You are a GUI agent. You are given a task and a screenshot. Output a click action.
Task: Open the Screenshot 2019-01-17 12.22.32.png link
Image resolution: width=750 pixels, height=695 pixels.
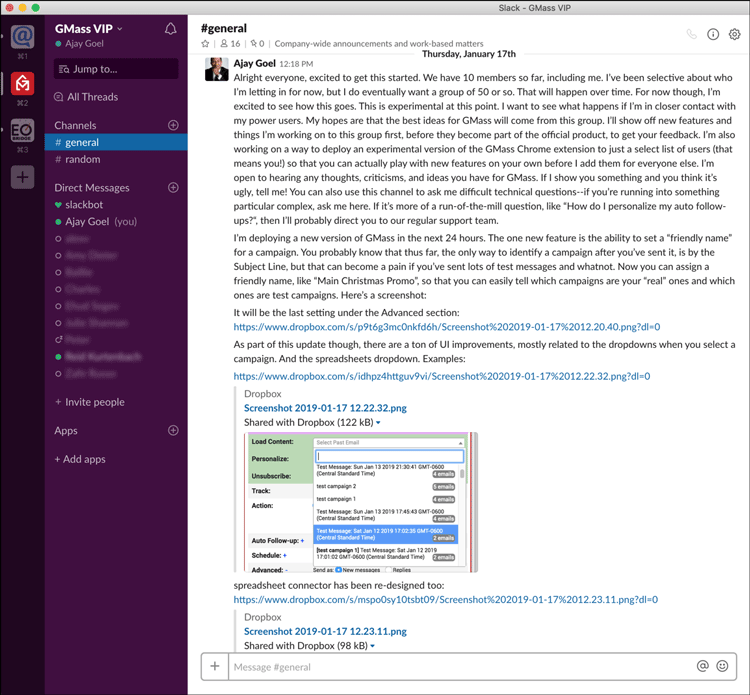pyautogui.click(x=325, y=408)
